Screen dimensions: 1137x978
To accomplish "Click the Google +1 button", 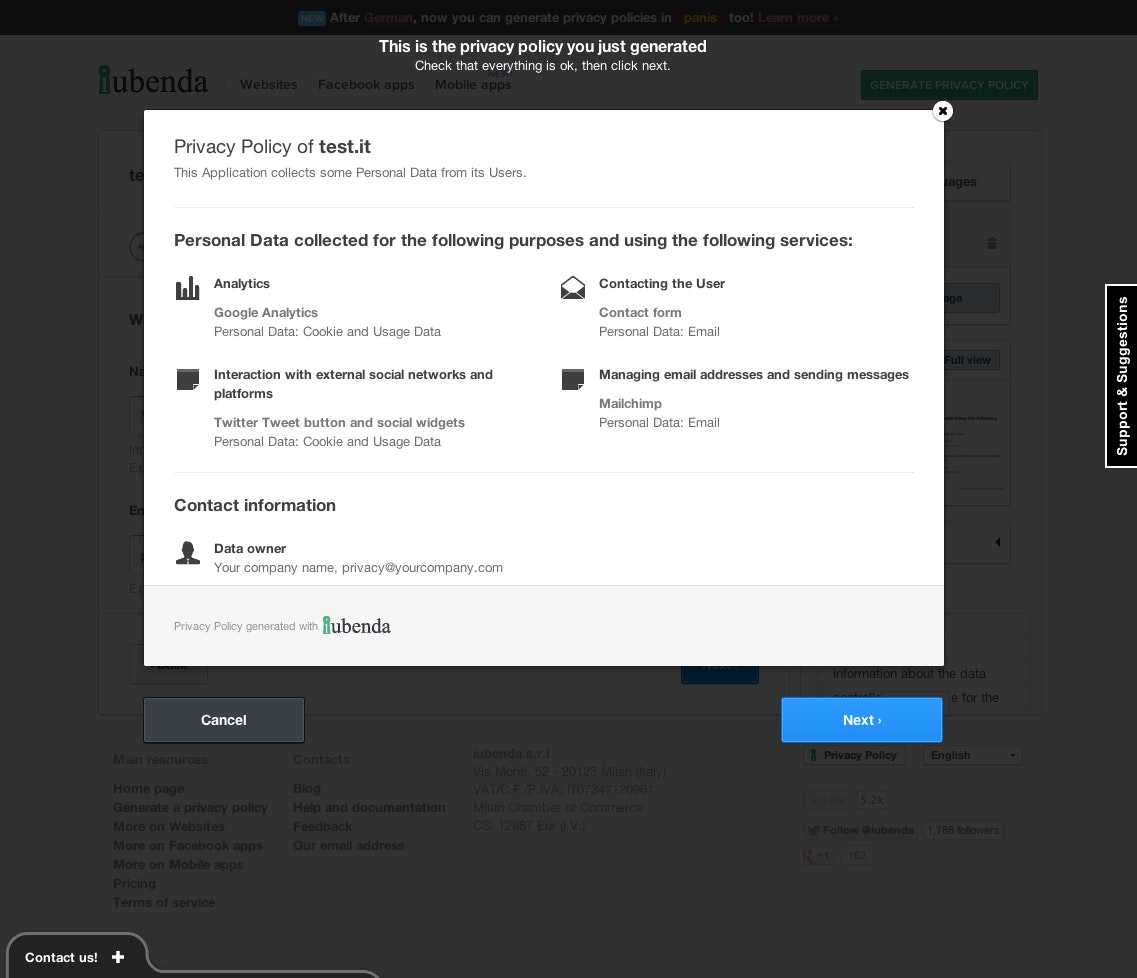I will pyautogui.click(x=817, y=855).
